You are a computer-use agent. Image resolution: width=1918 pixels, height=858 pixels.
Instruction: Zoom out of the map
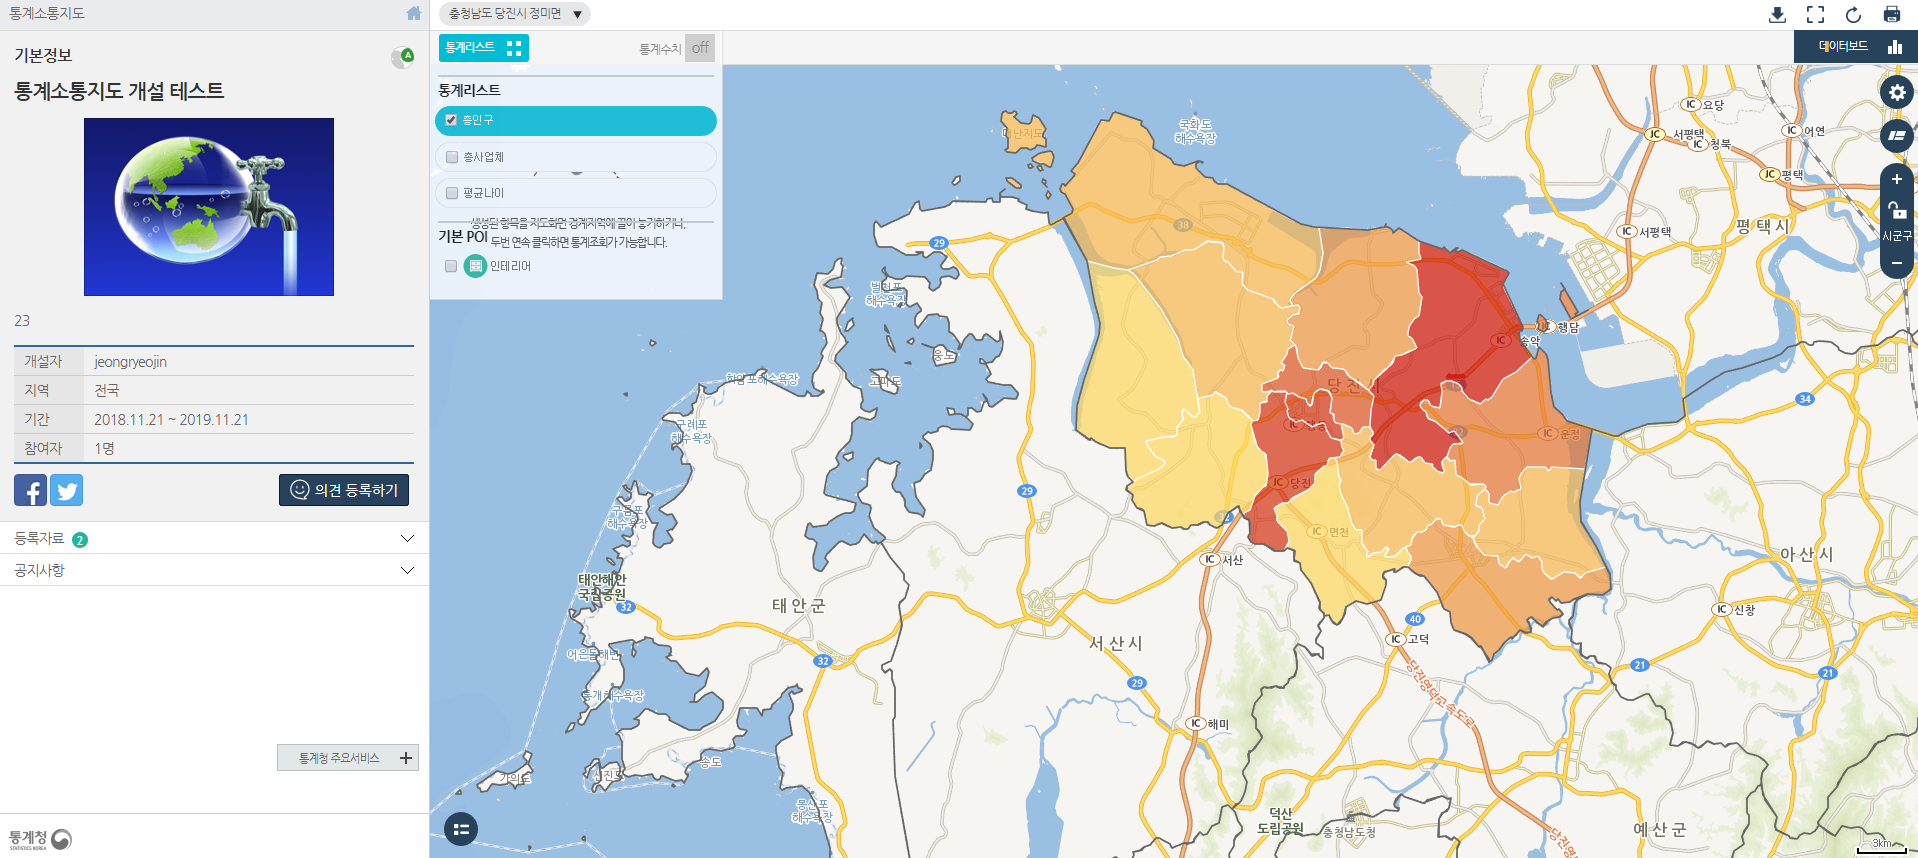[1896, 263]
